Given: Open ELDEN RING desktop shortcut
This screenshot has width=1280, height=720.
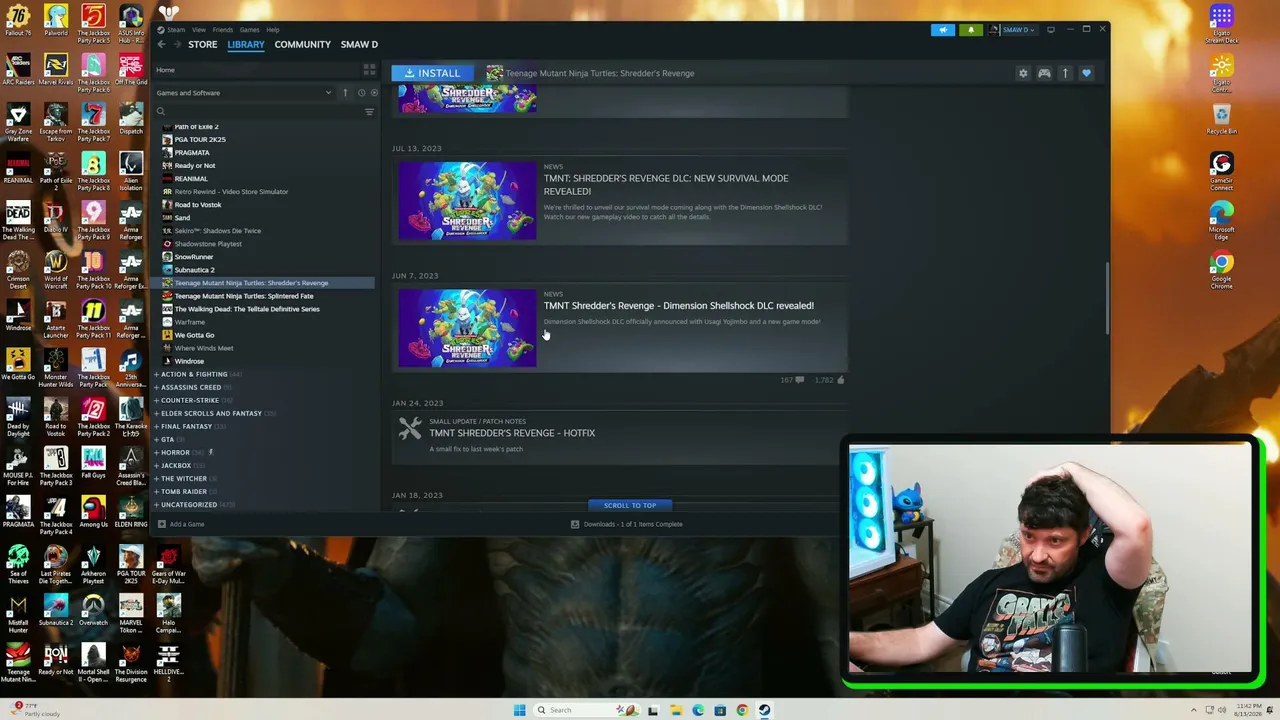Looking at the screenshot, I should click(x=131, y=510).
